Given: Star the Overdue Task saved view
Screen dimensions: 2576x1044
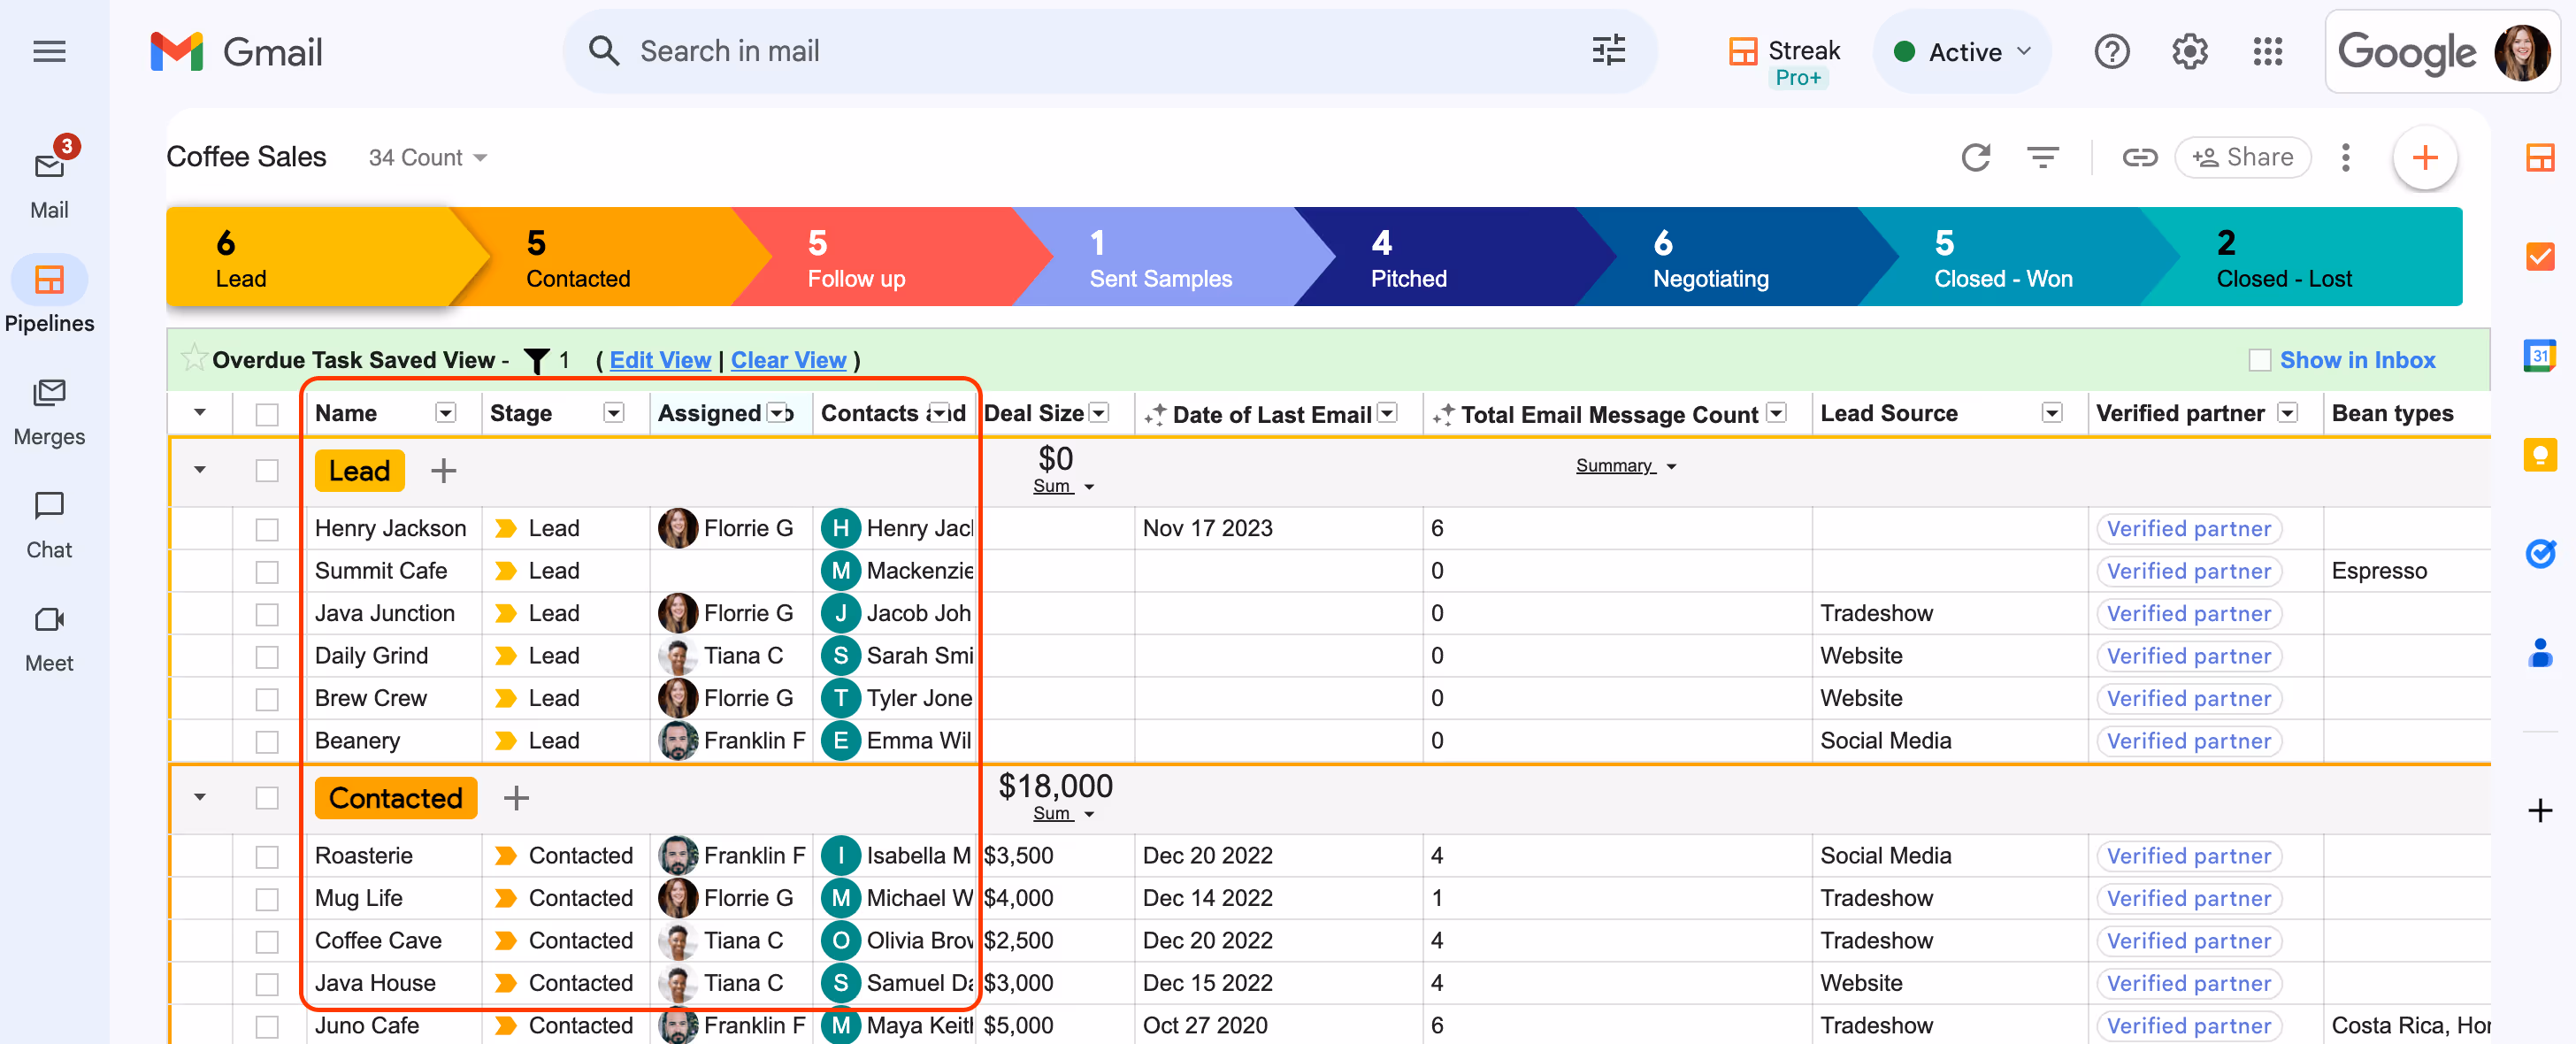Looking at the screenshot, I should [x=193, y=358].
